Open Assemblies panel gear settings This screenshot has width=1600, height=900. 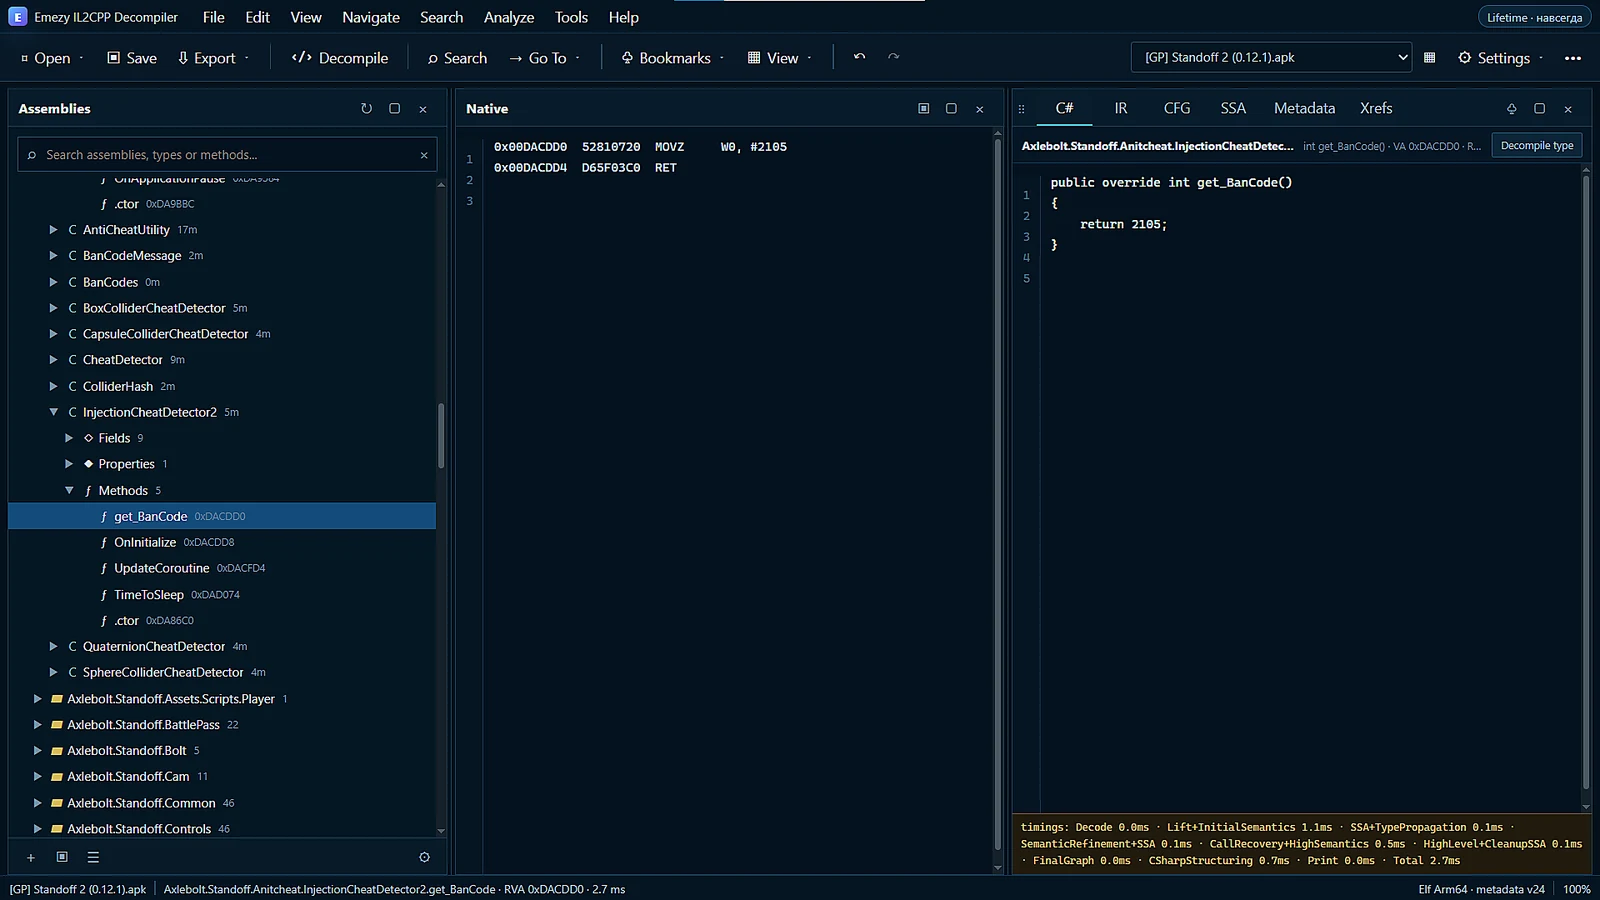424,857
